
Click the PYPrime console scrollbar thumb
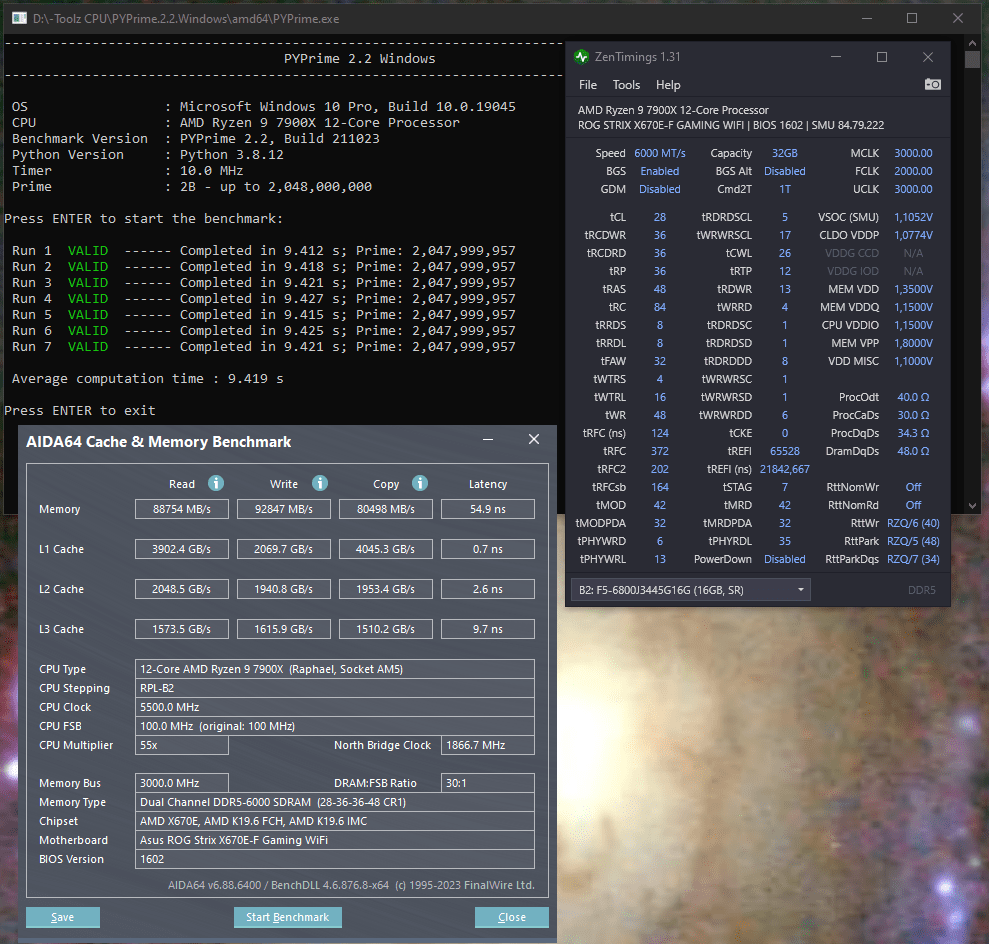click(972, 60)
